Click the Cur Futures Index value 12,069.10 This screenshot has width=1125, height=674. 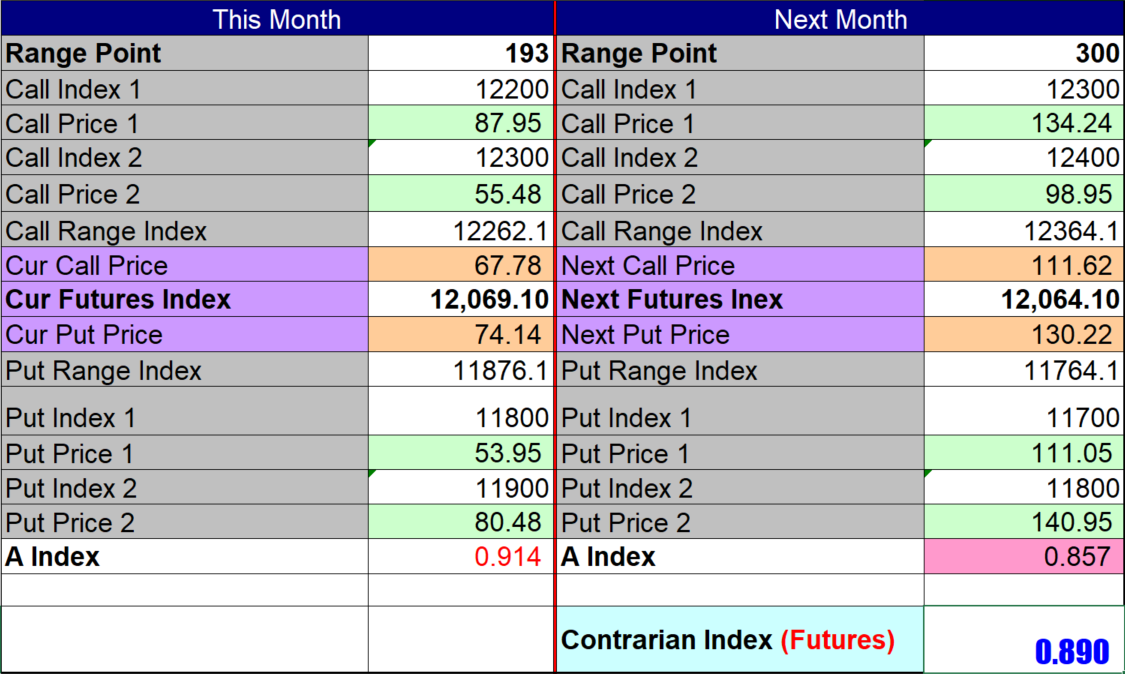tap(461, 300)
